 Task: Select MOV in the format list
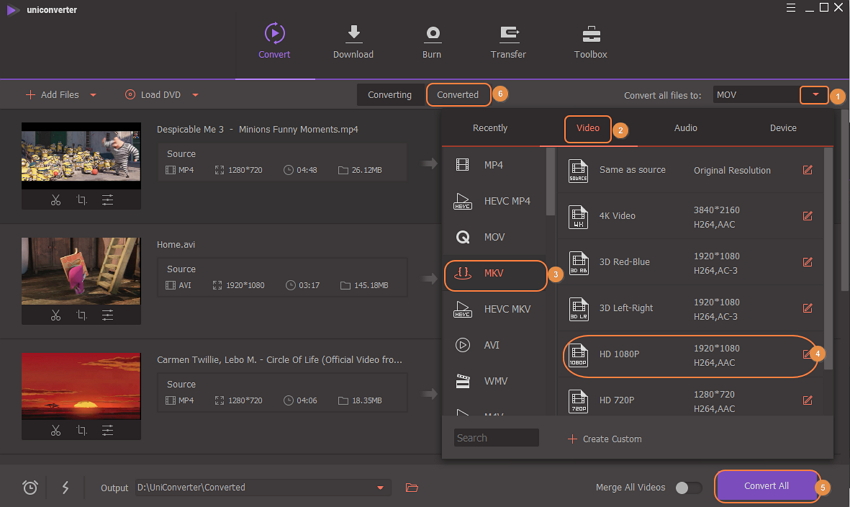494,237
